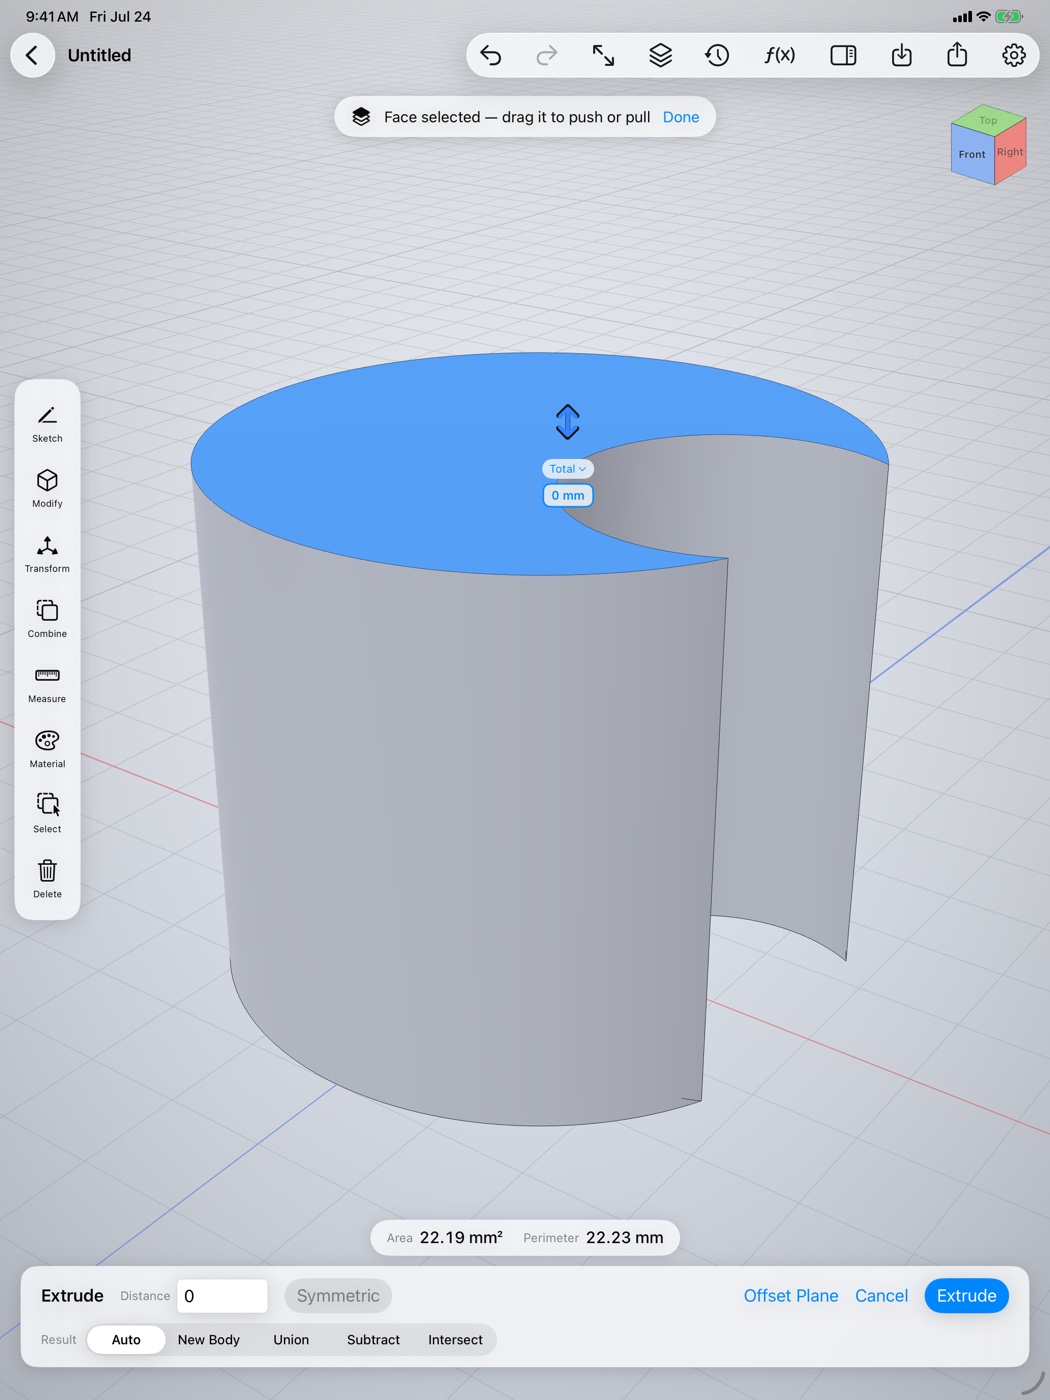This screenshot has height=1400, width=1050.
Task: Click the Delete trash tool
Action: [47, 878]
